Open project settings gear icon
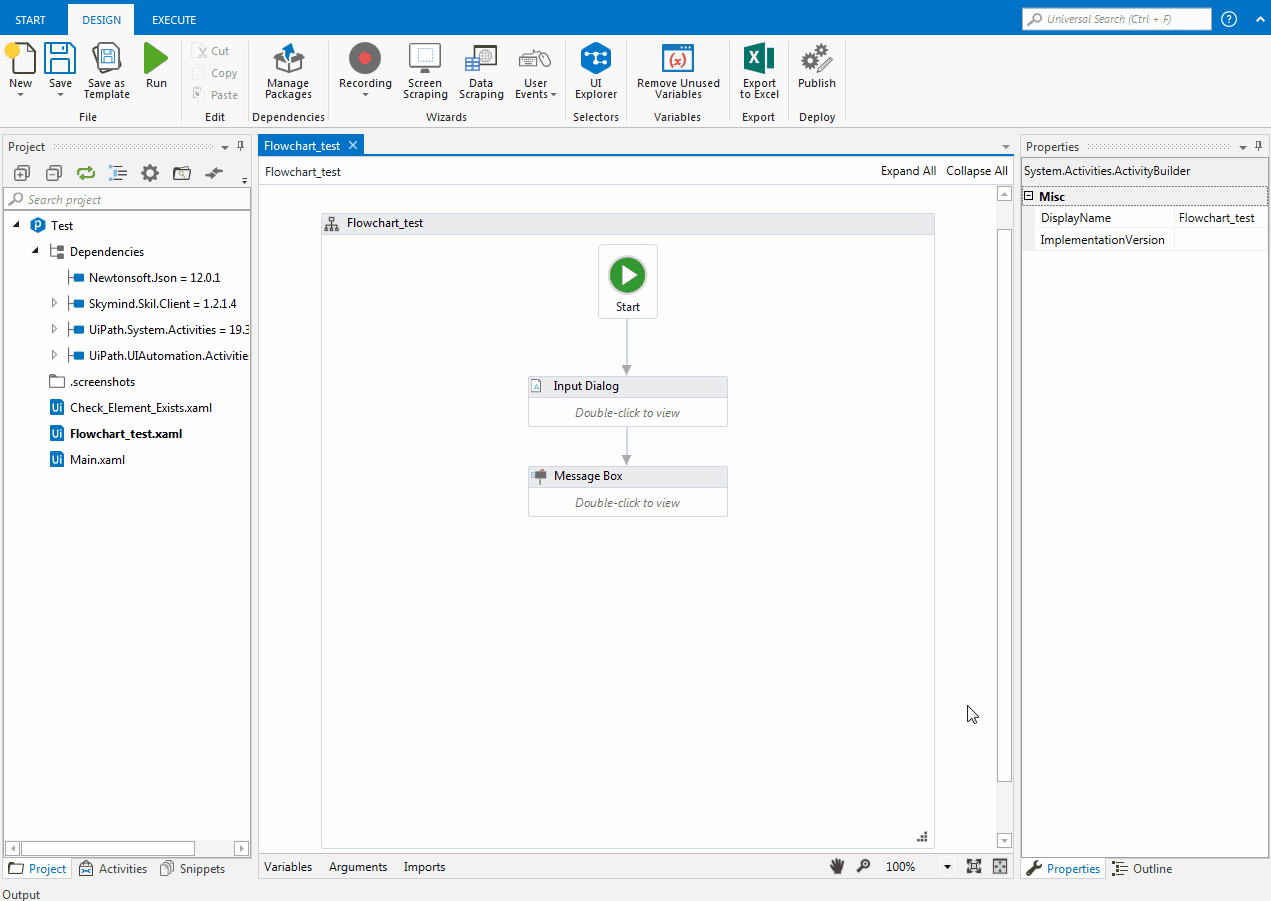This screenshot has height=901, width=1271. (x=150, y=173)
